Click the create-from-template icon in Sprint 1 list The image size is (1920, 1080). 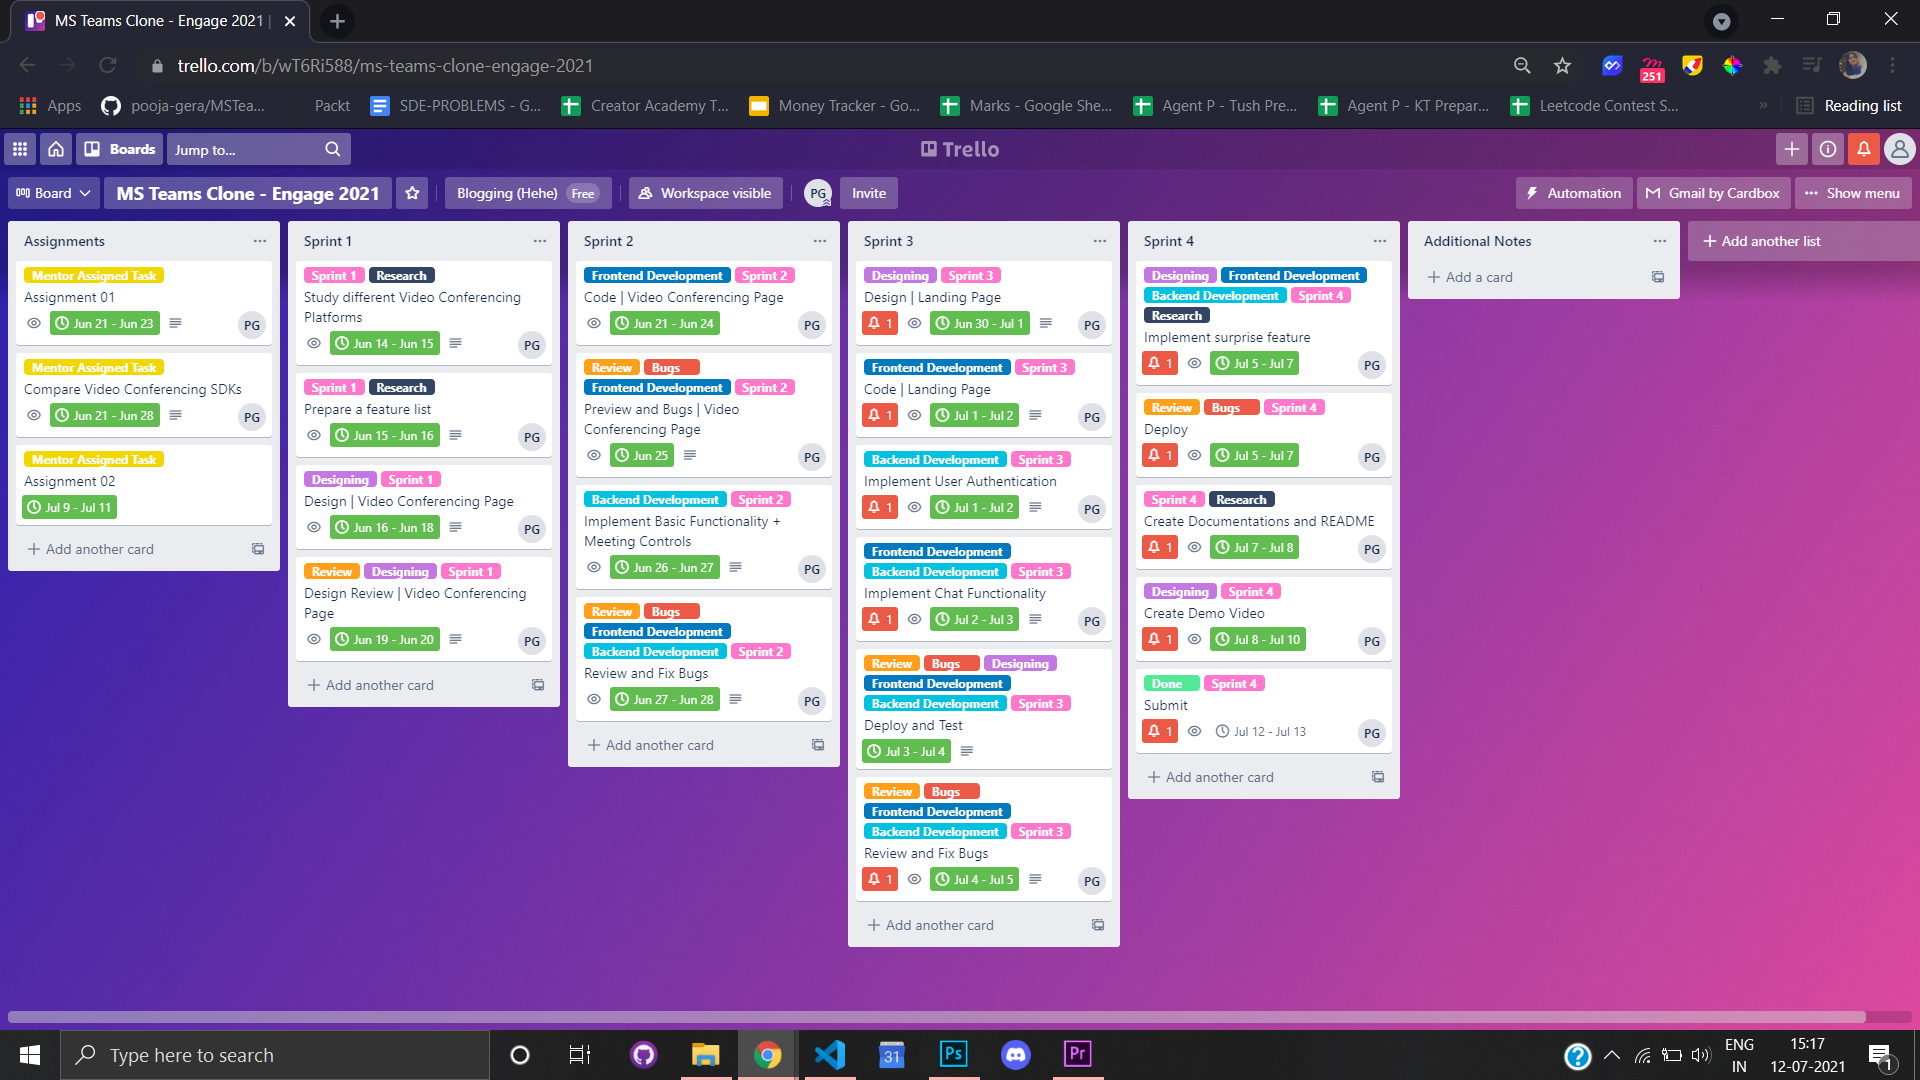pyautogui.click(x=538, y=684)
